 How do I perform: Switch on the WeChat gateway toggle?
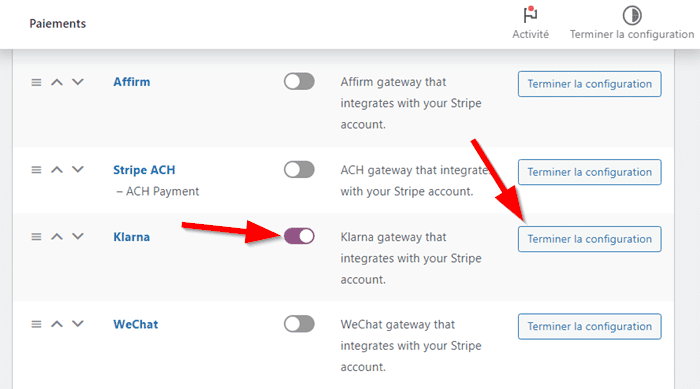tap(299, 324)
